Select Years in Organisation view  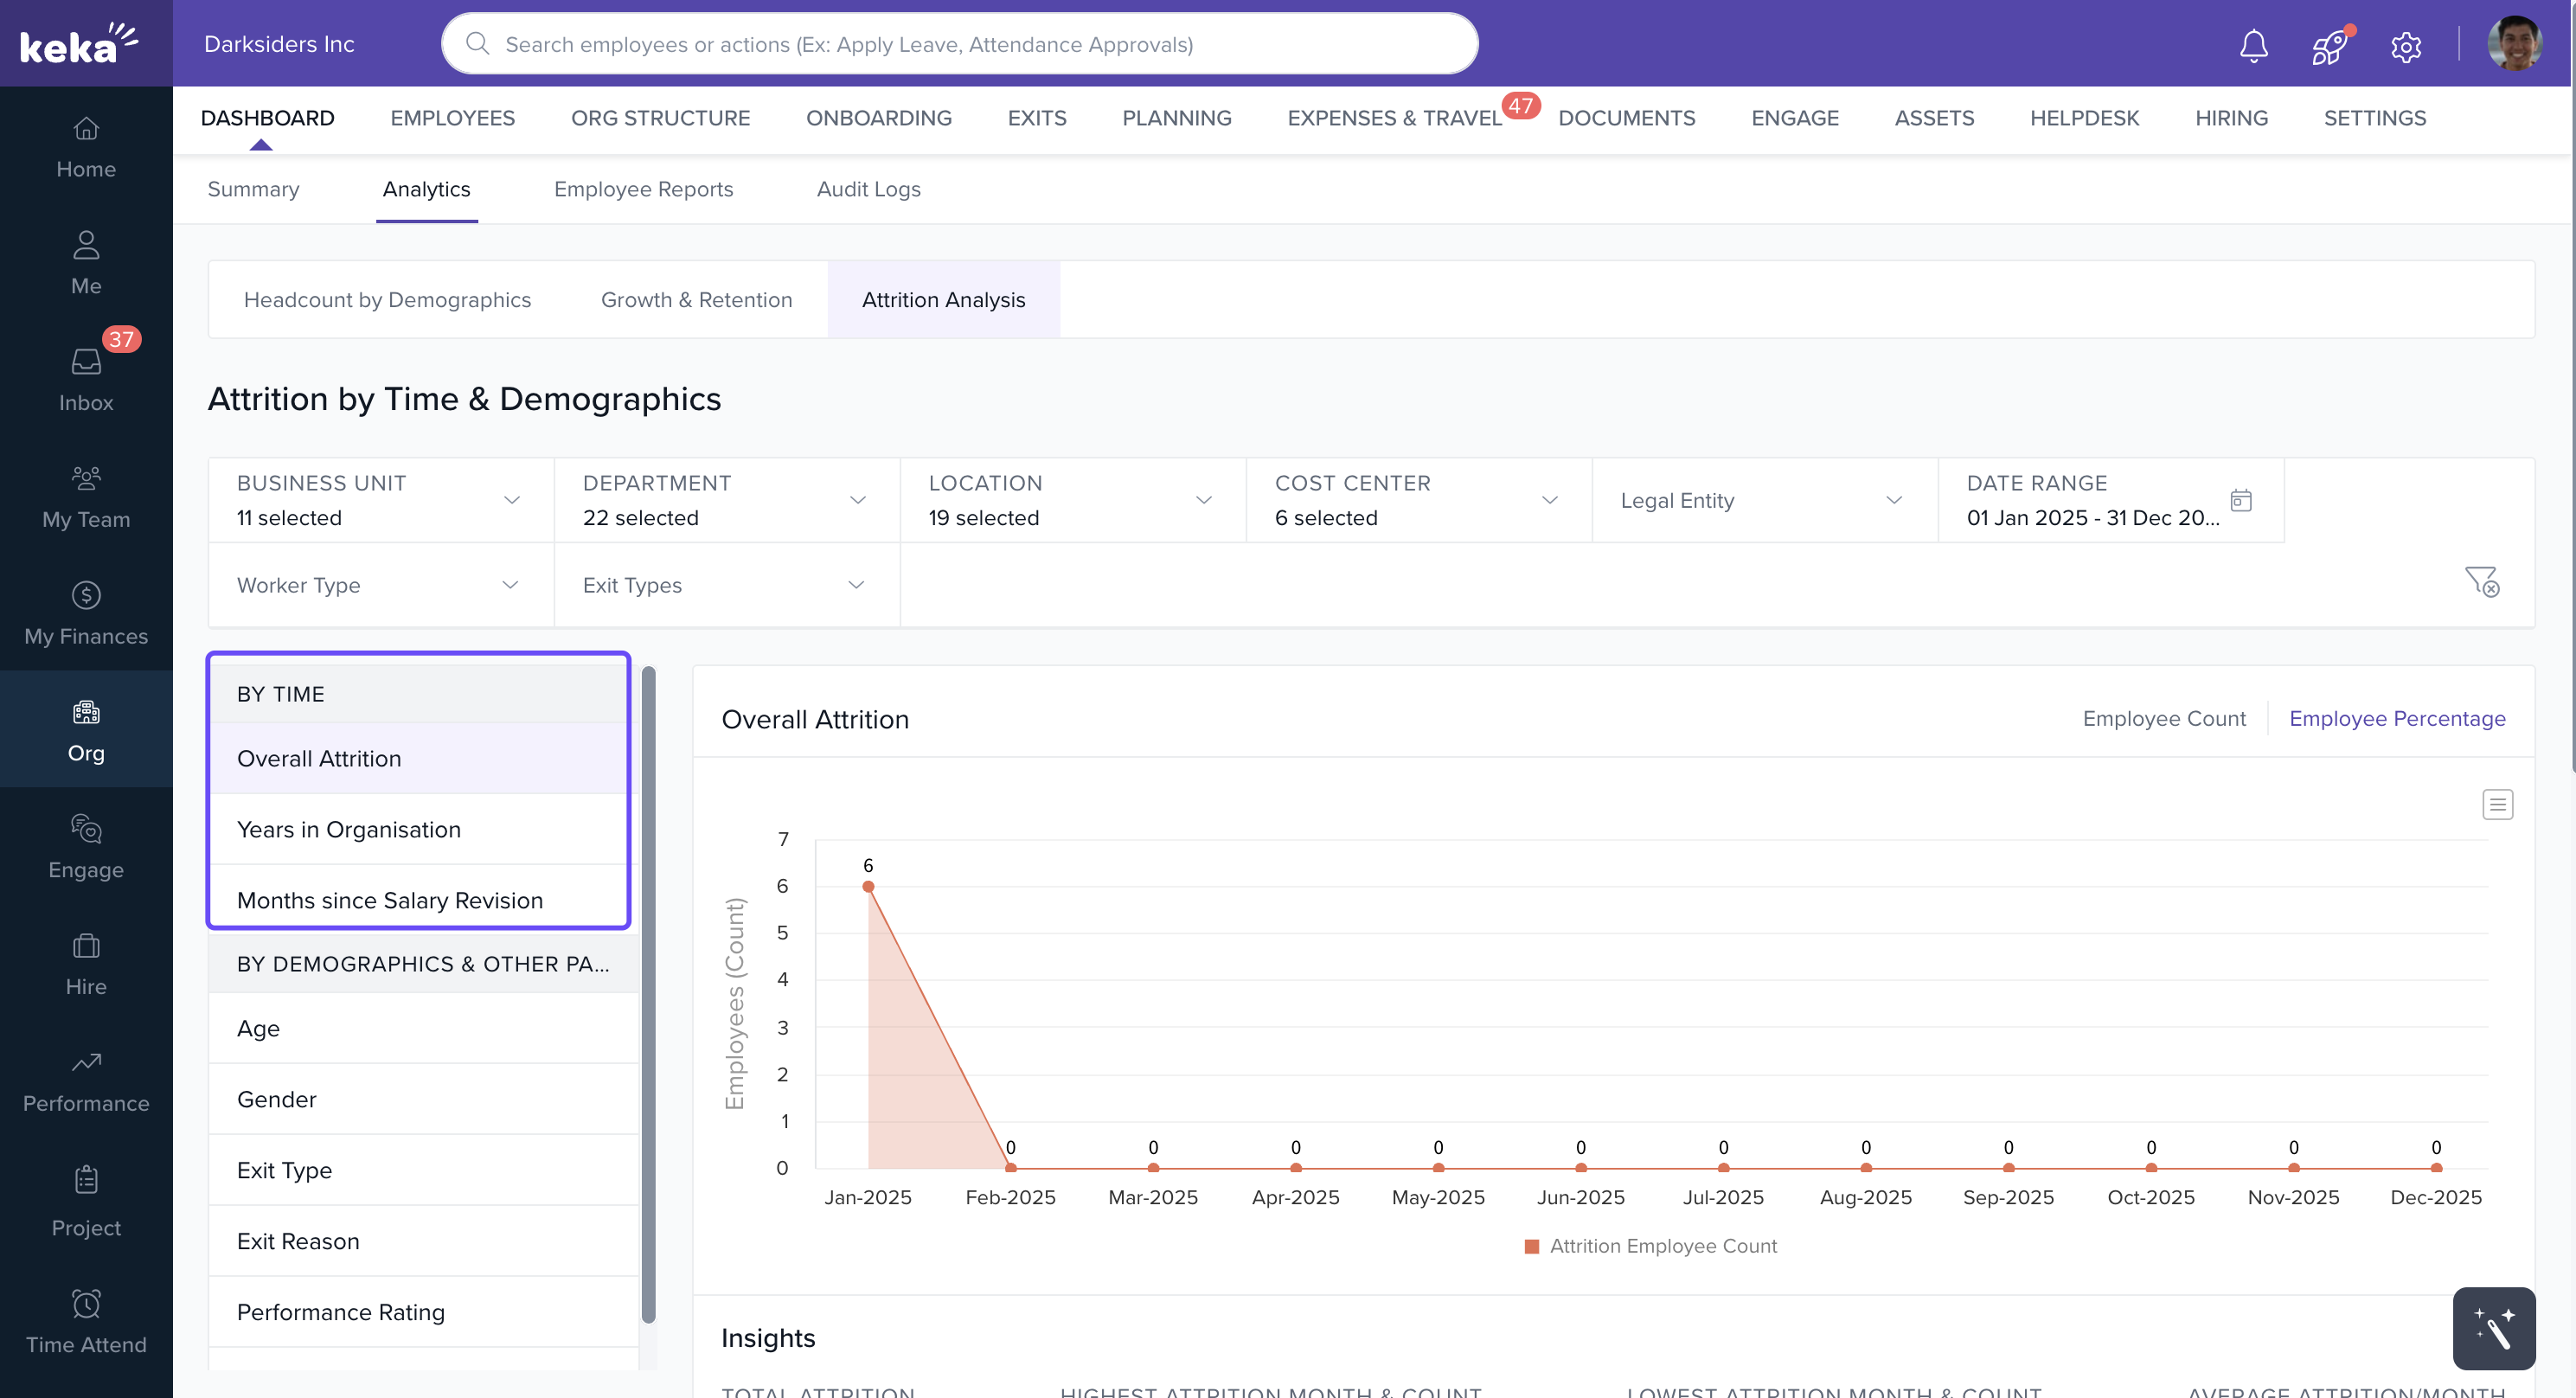coord(348,829)
